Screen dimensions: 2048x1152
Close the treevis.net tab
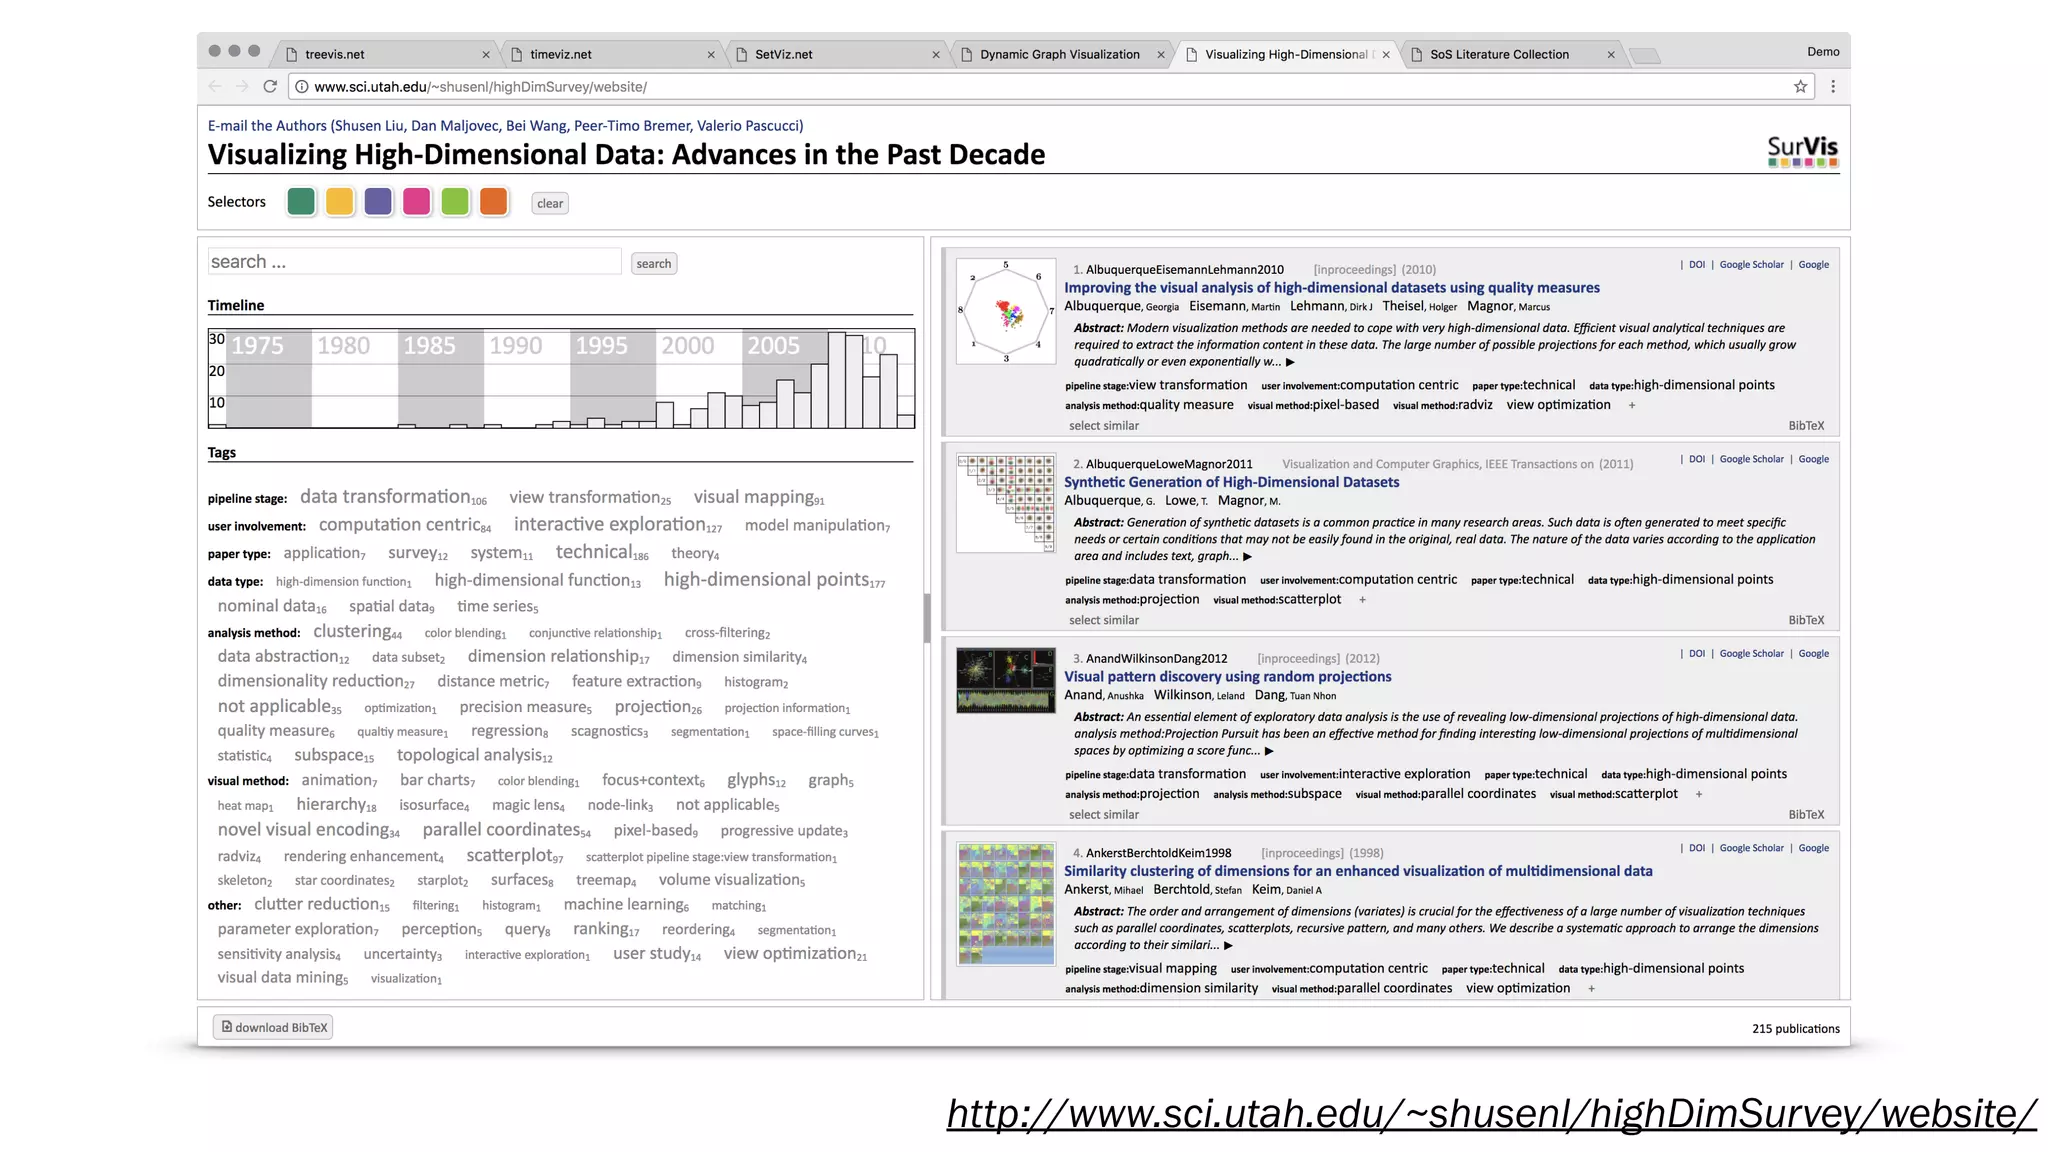486,55
